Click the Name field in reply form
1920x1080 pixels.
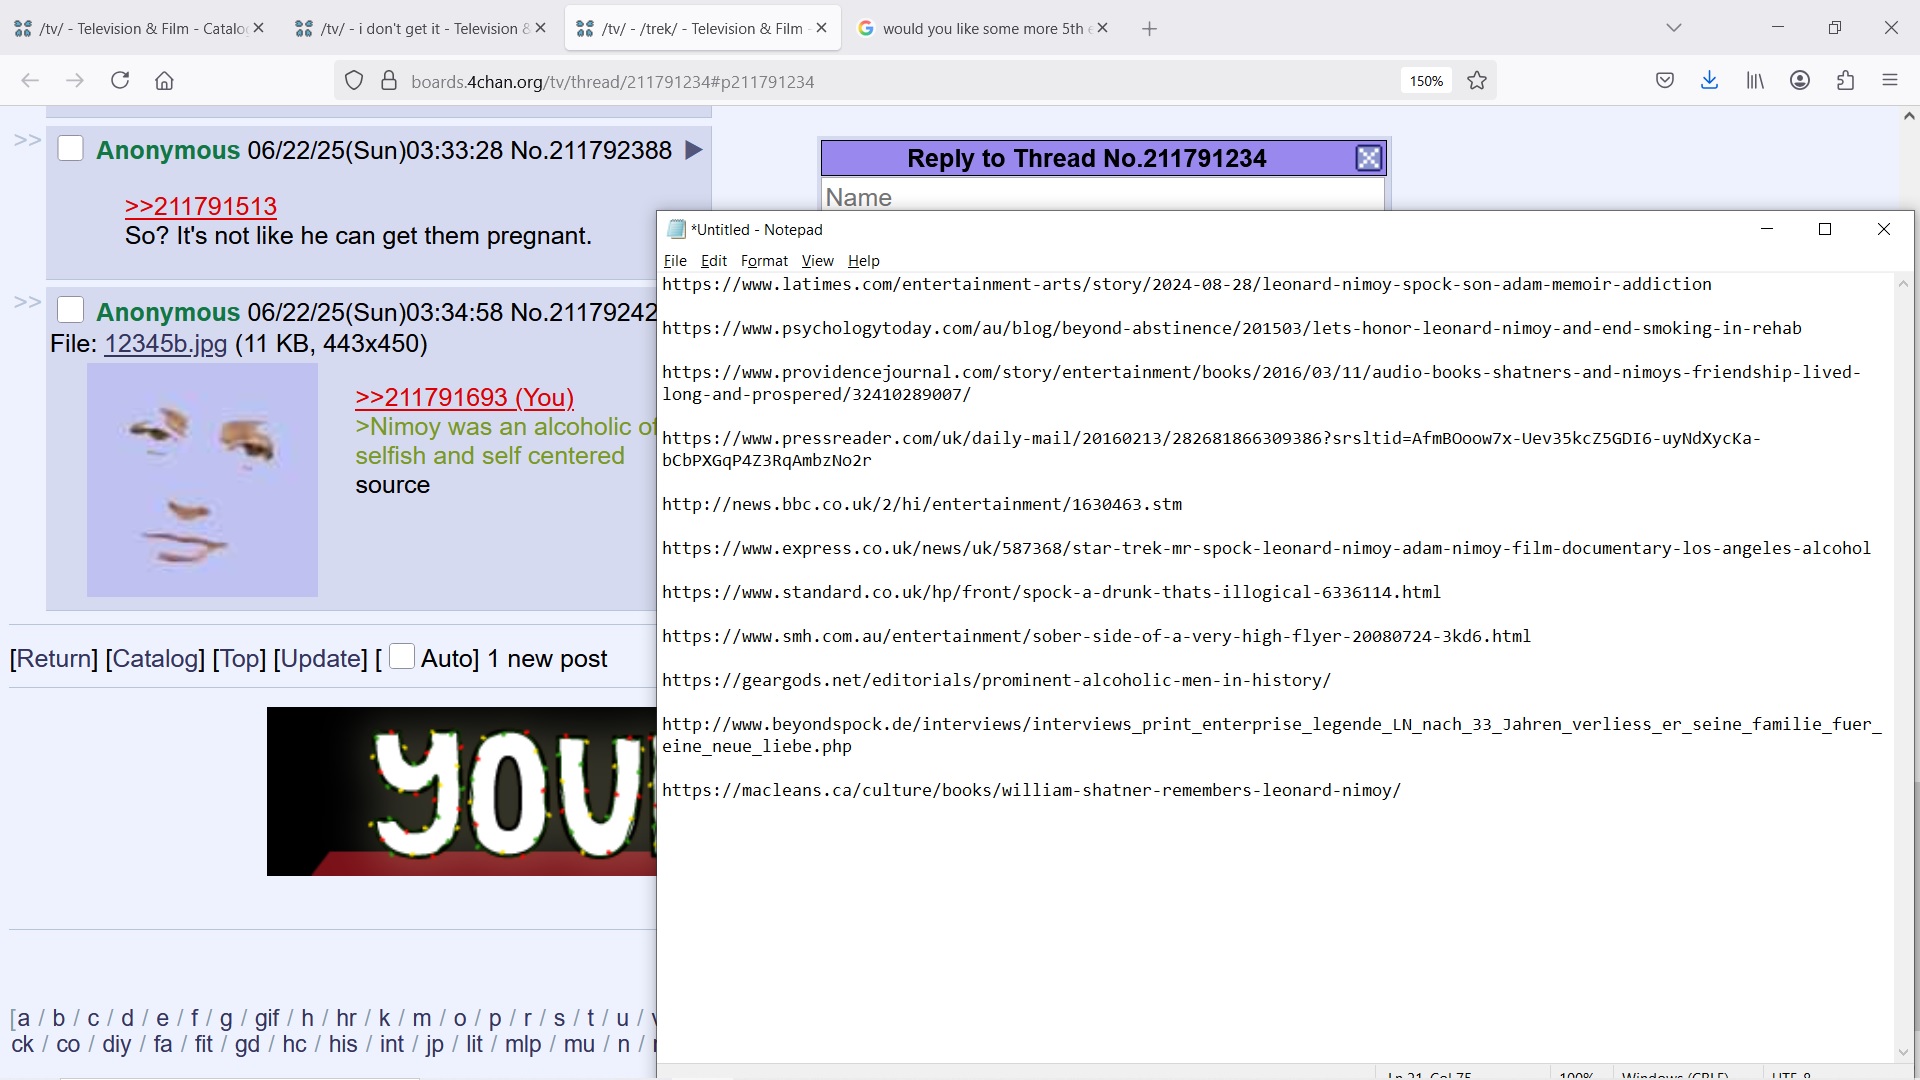coord(1103,196)
